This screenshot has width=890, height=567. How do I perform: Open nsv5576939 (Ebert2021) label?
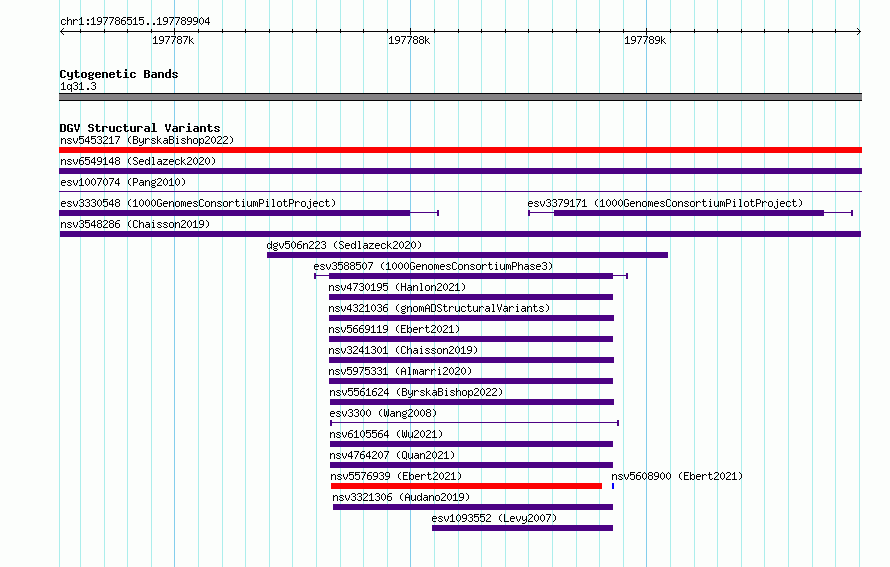pyautogui.click(x=396, y=476)
